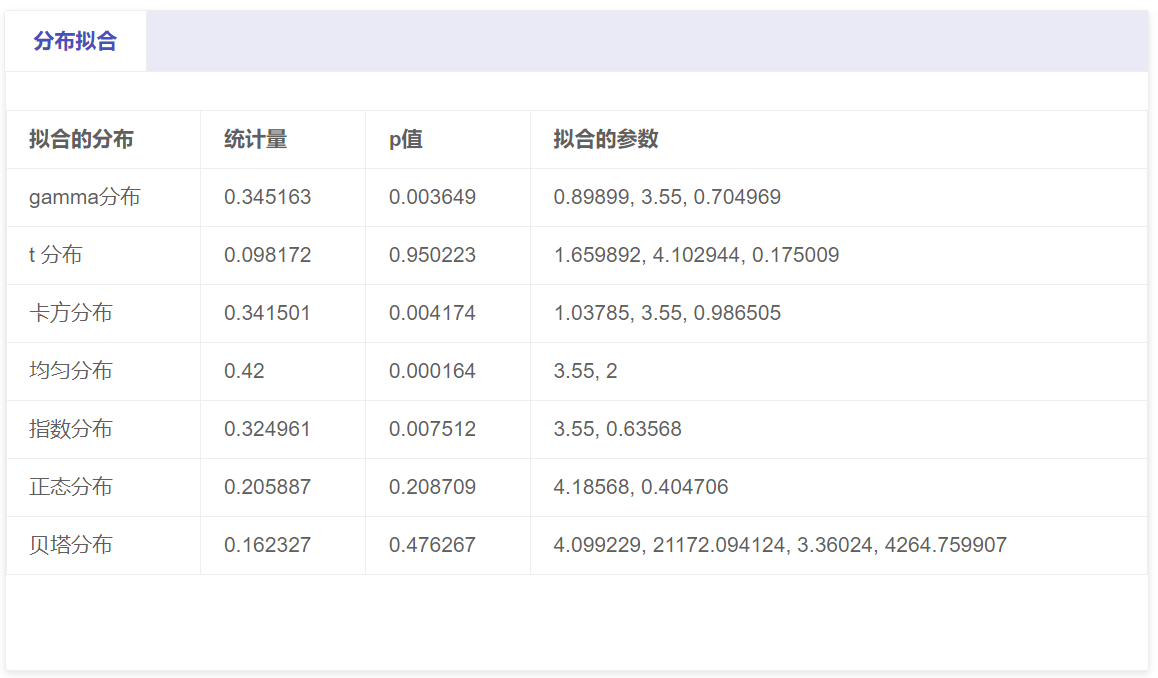Click the 拟合的参数 column header
The height and width of the screenshot is (678, 1158).
pyautogui.click(x=606, y=139)
